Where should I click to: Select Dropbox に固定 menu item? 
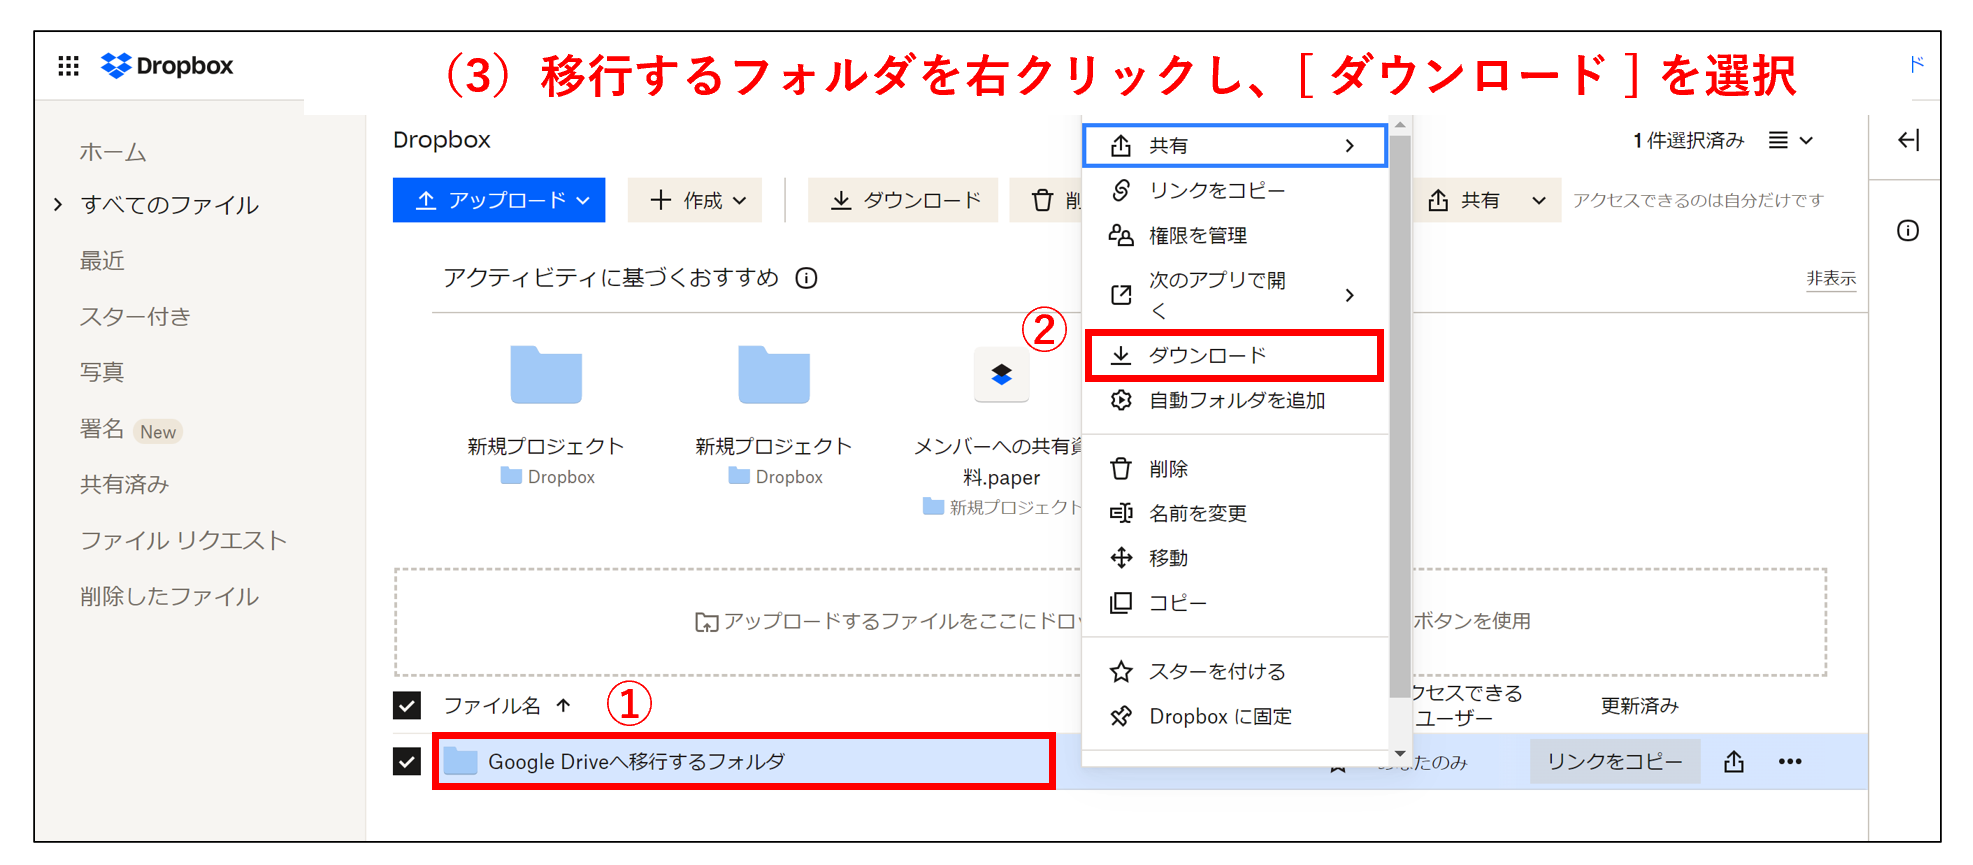1235,716
